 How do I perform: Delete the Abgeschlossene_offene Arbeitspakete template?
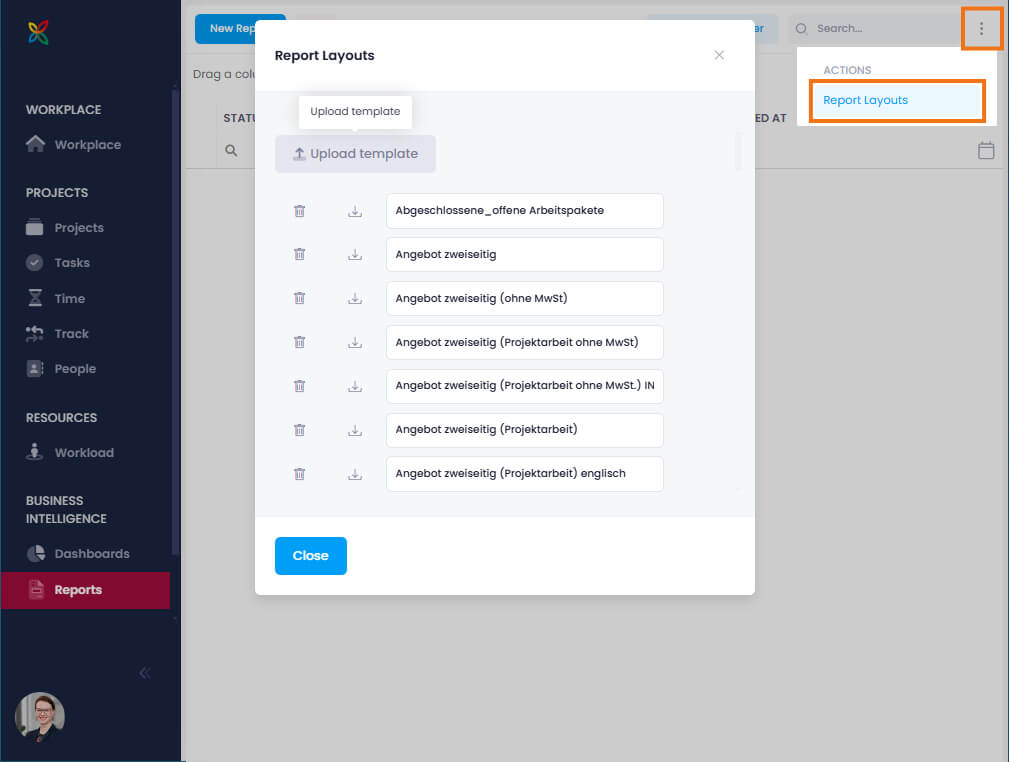pyautogui.click(x=299, y=211)
